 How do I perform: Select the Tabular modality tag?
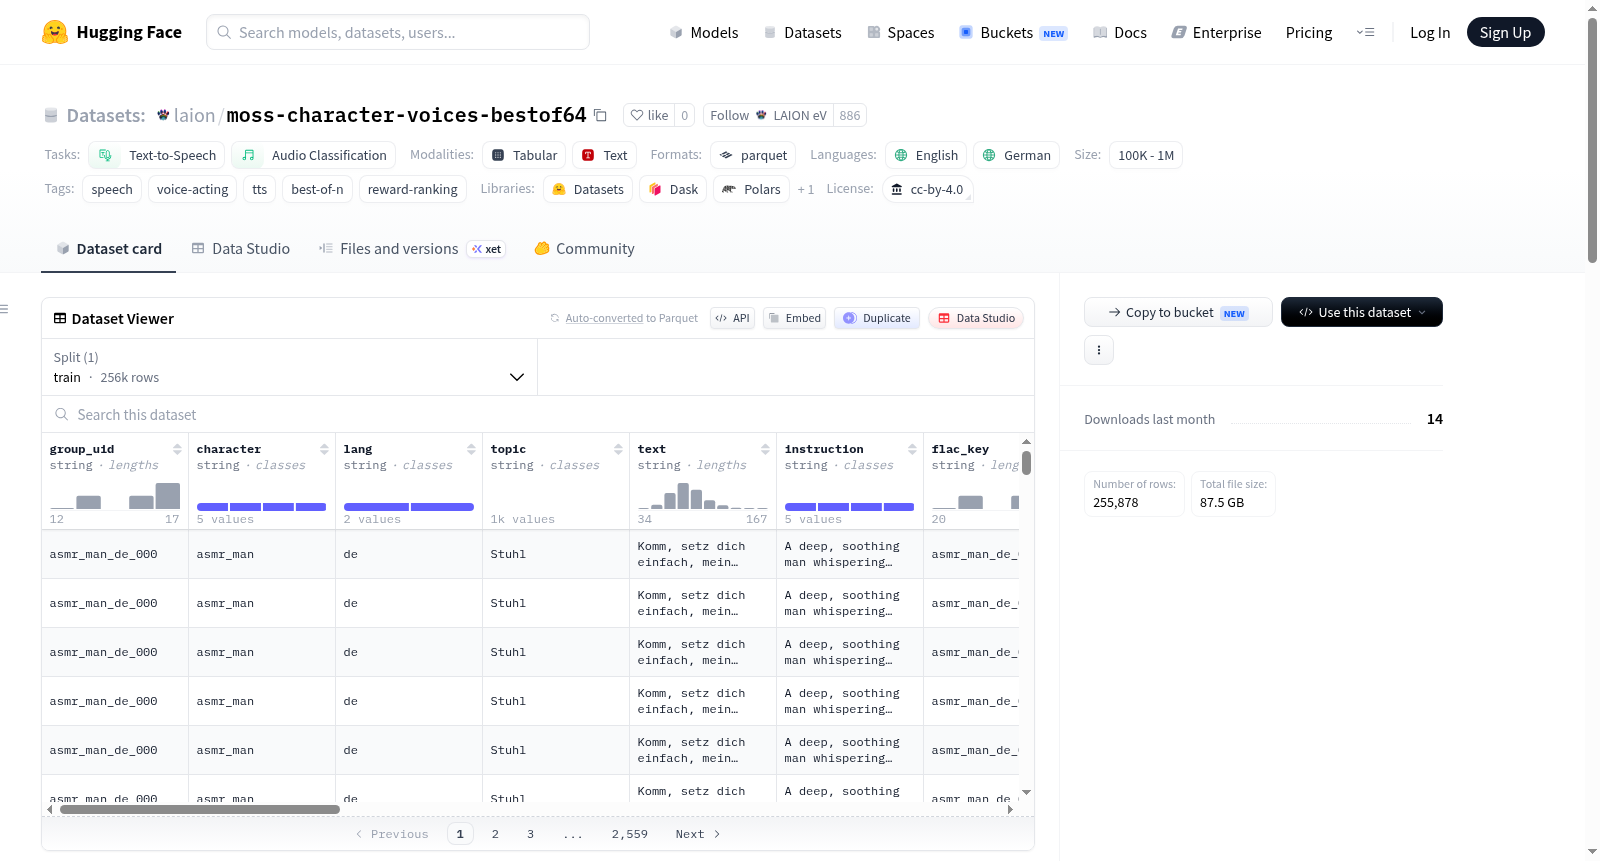[x=524, y=155]
